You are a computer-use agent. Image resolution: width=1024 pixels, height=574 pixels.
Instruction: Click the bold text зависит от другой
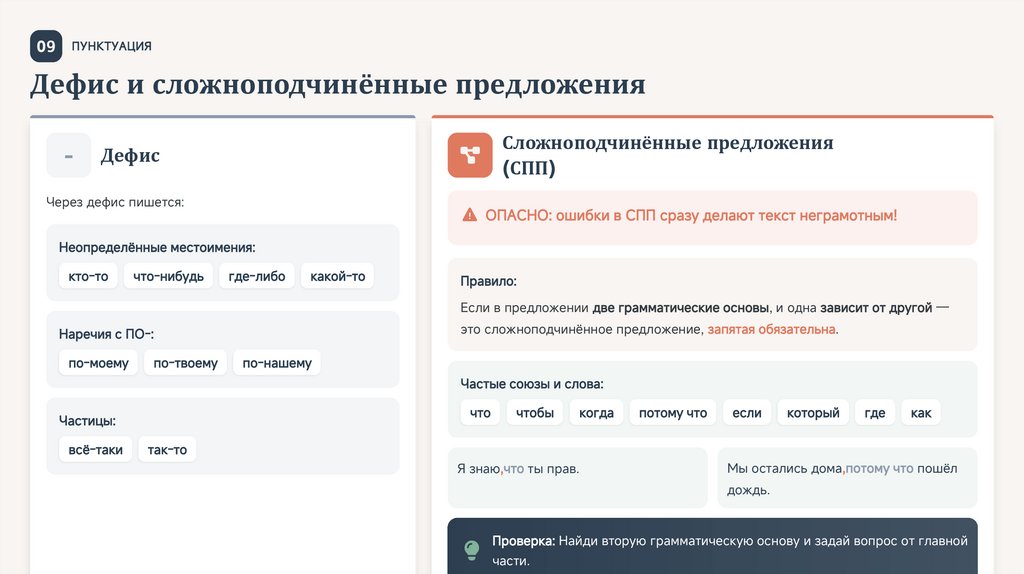[x=876, y=308]
